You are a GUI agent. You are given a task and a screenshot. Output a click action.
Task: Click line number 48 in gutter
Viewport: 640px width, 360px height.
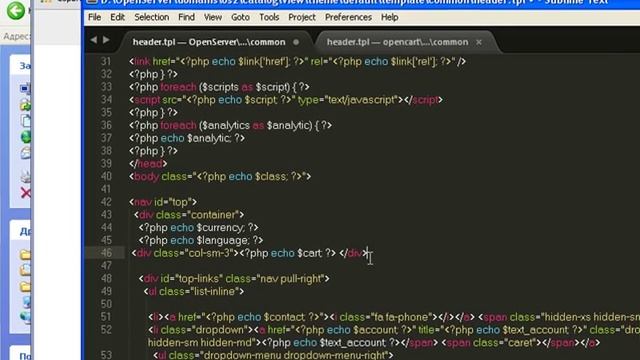click(106, 278)
